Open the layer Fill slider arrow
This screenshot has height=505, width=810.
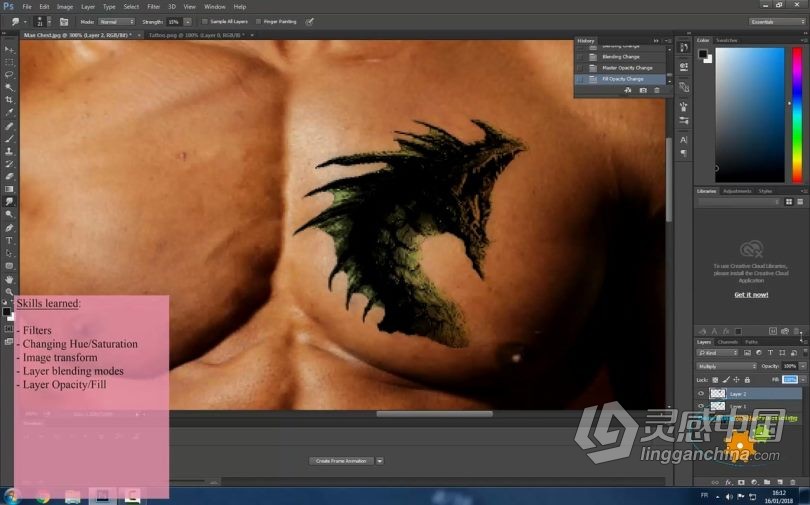click(x=802, y=380)
